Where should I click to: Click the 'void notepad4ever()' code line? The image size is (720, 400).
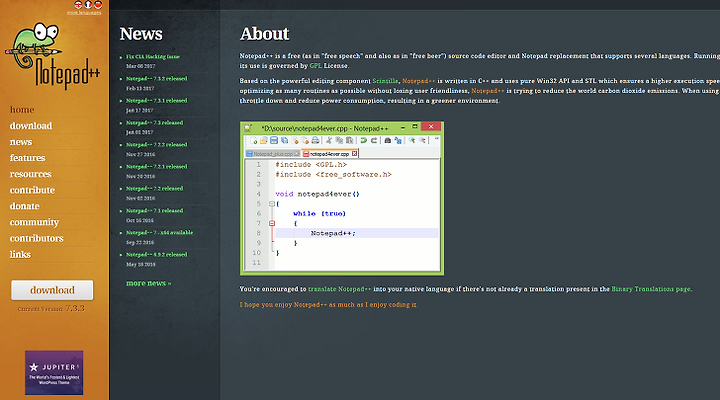(x=317, y=194)
